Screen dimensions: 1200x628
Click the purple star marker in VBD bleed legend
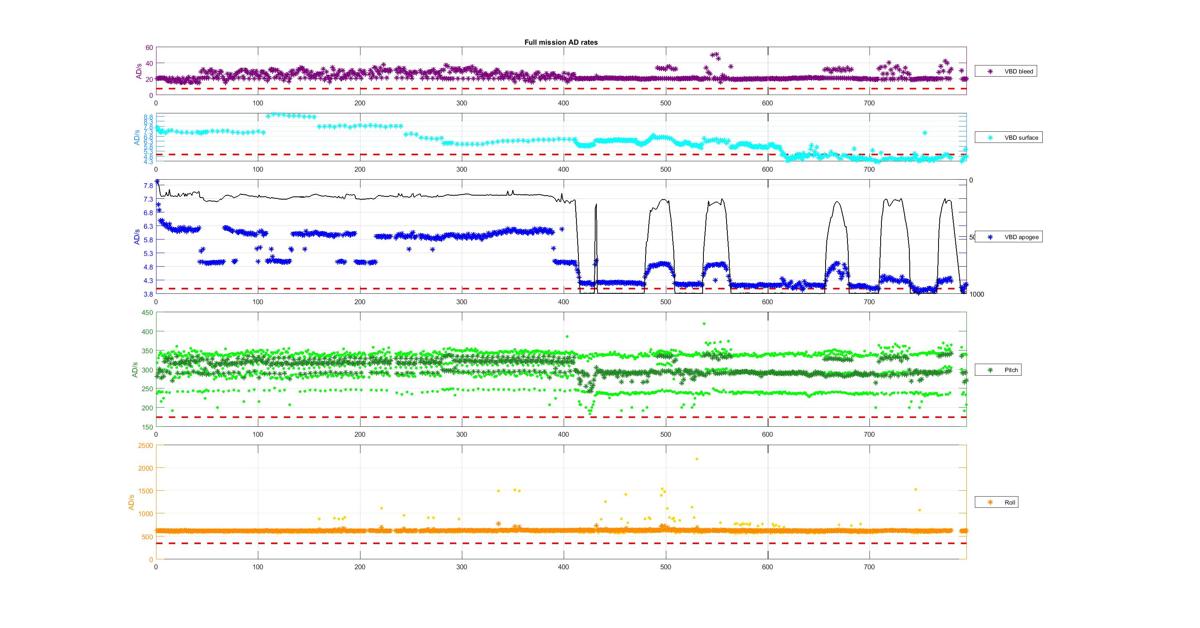click(990, 72)
